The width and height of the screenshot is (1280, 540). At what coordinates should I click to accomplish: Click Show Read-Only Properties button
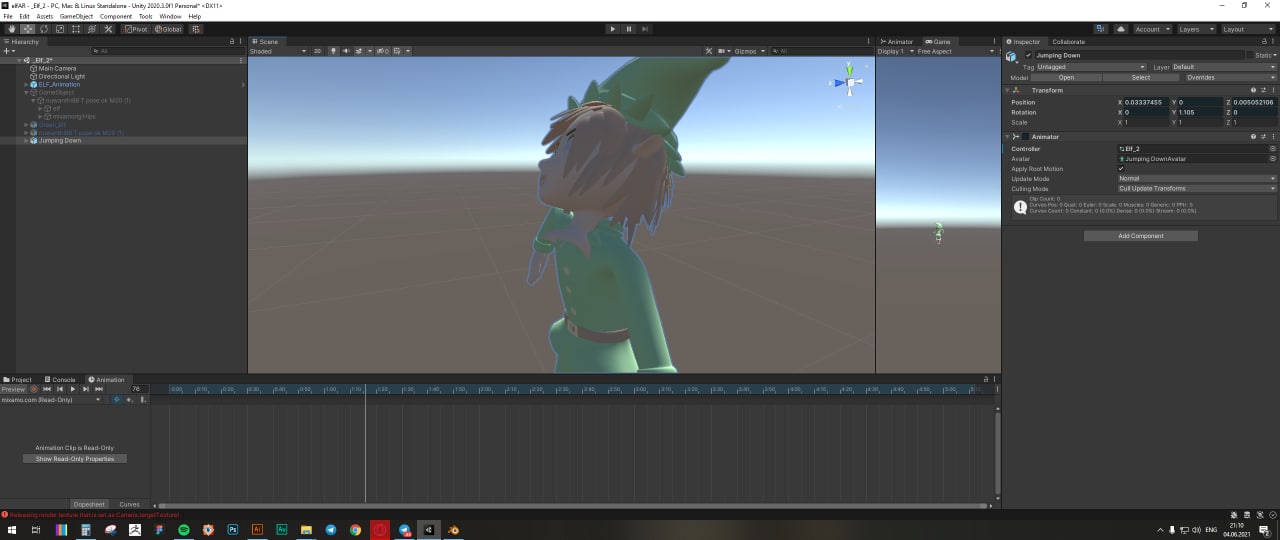[x=75, y=459]
